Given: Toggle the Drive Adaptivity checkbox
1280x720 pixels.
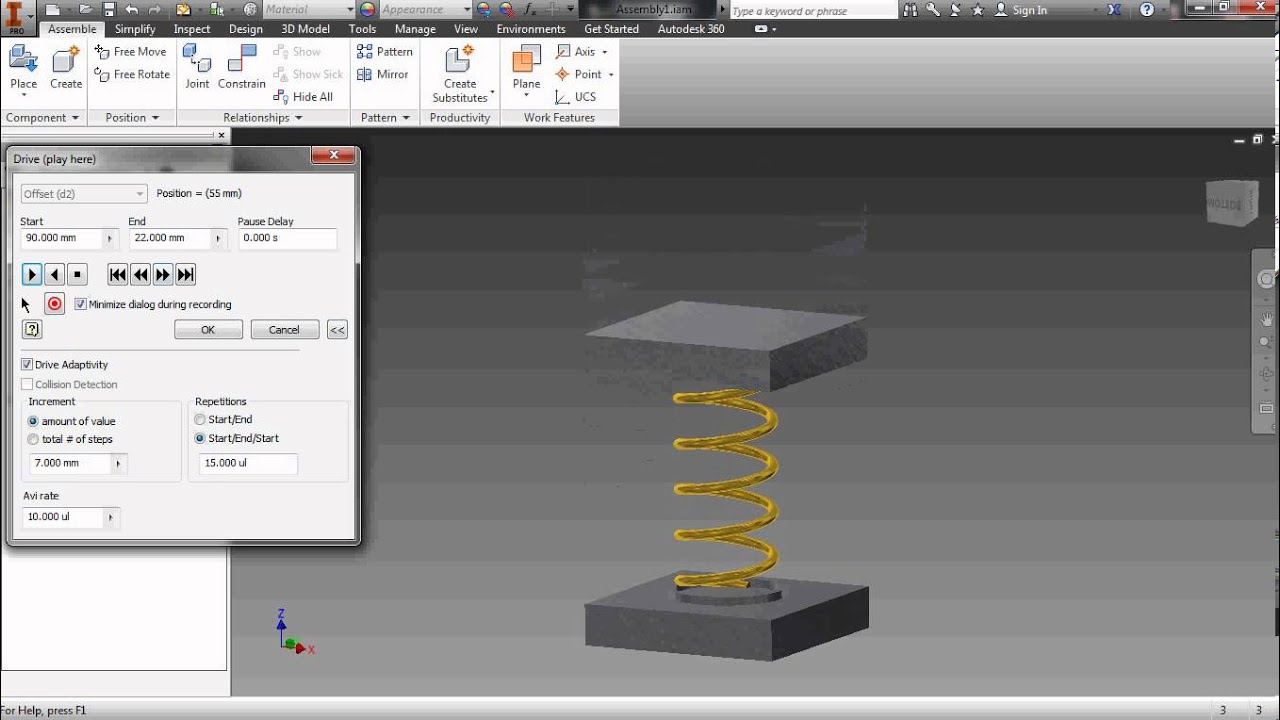Looking at the screenshot, I should click(x=27, y=365).
